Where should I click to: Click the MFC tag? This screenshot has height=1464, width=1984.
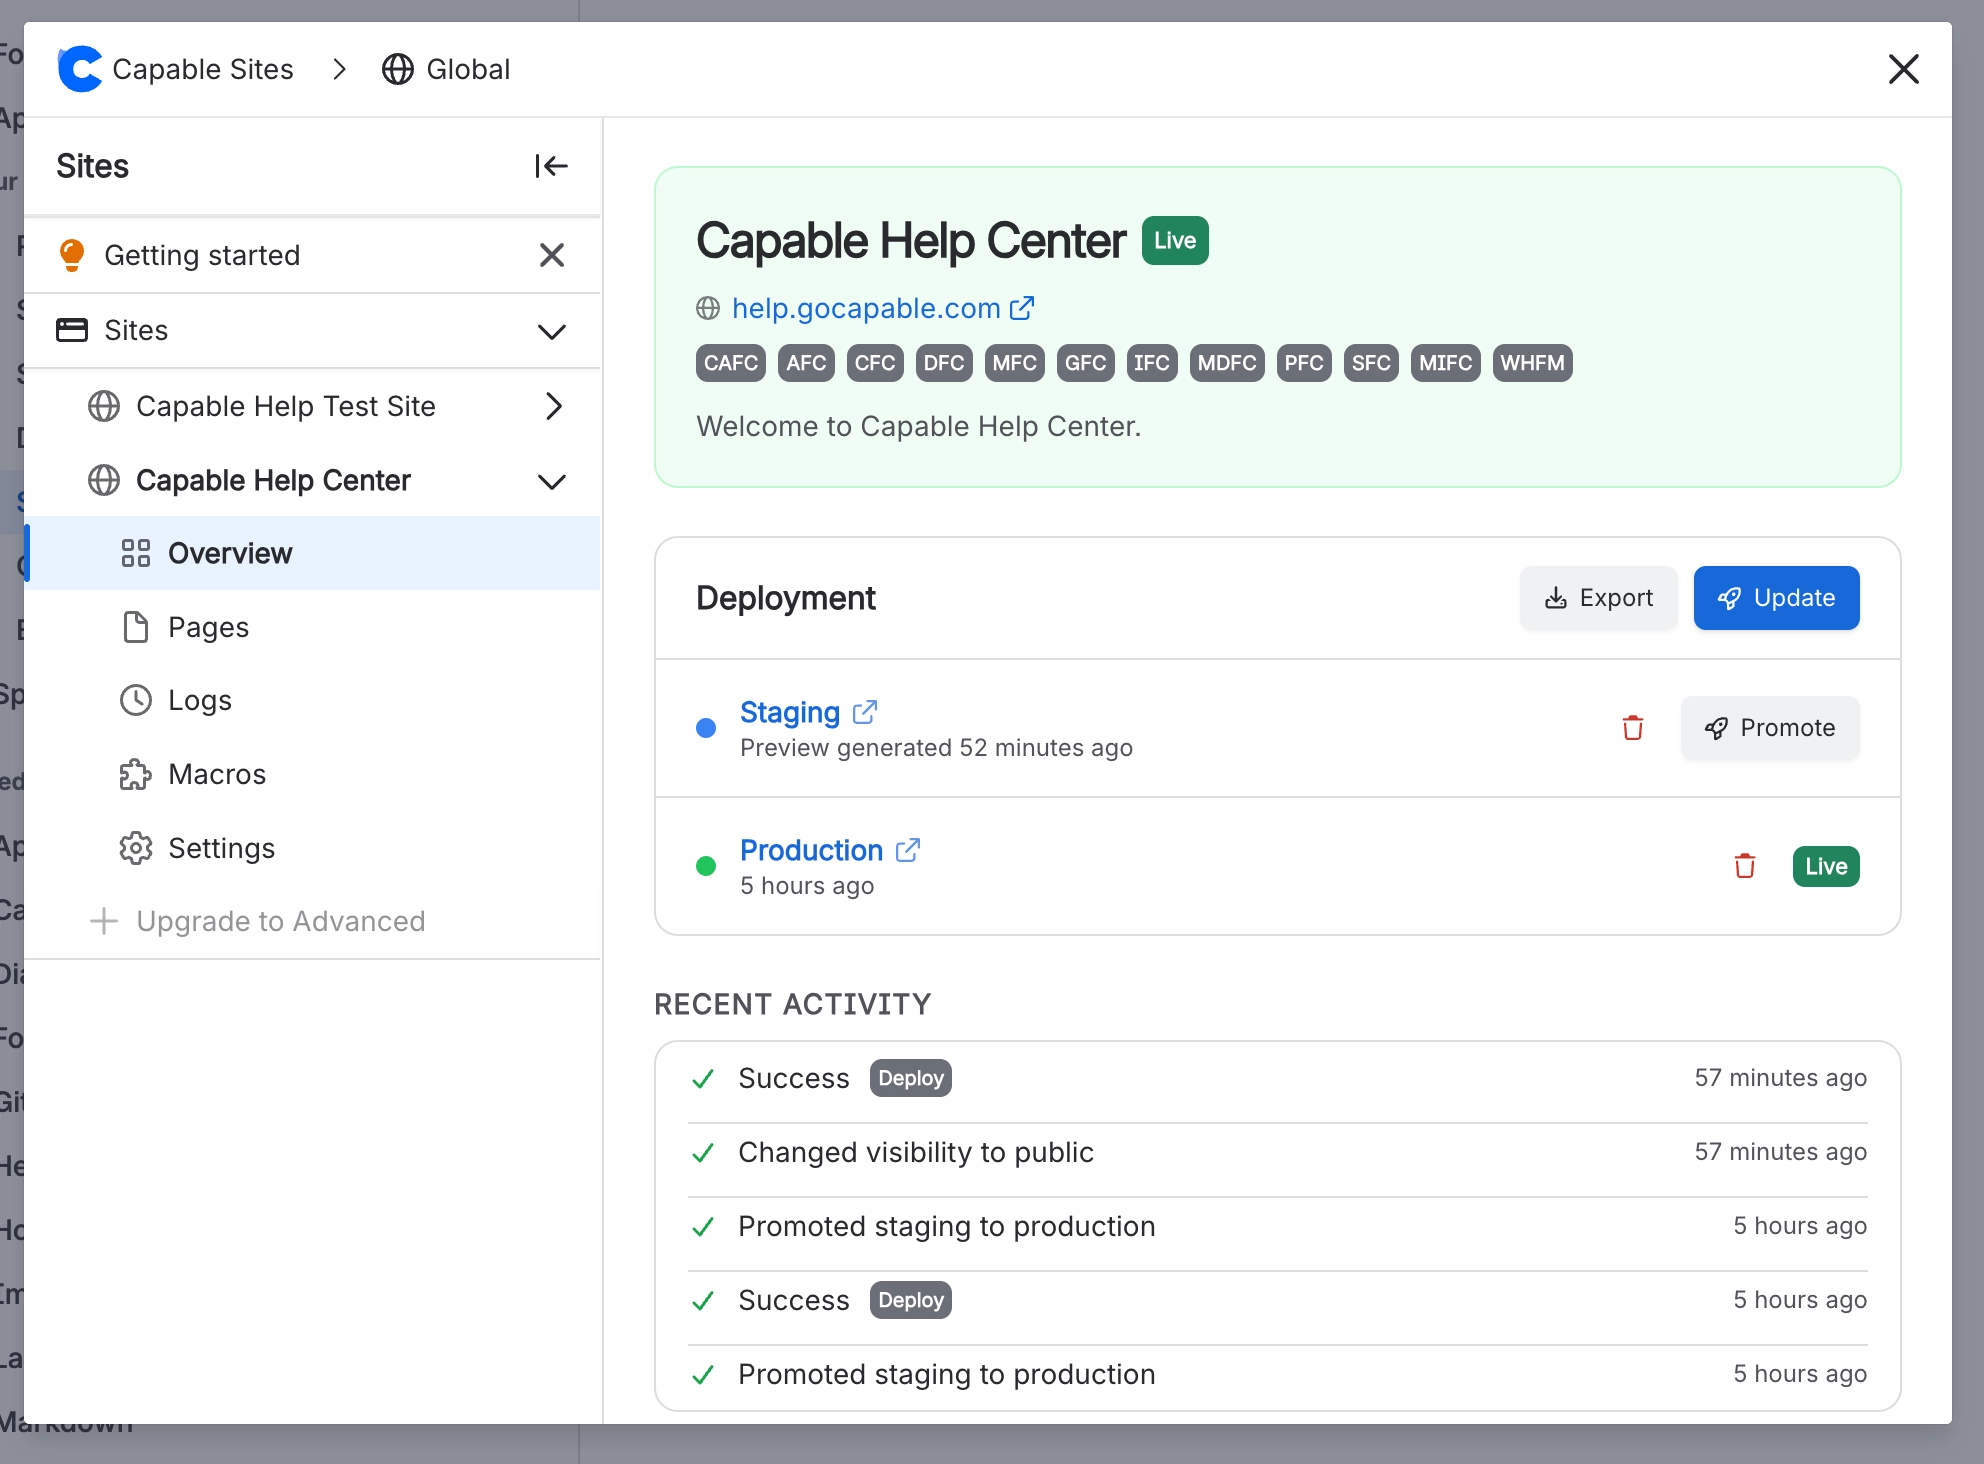[1015, 363]
